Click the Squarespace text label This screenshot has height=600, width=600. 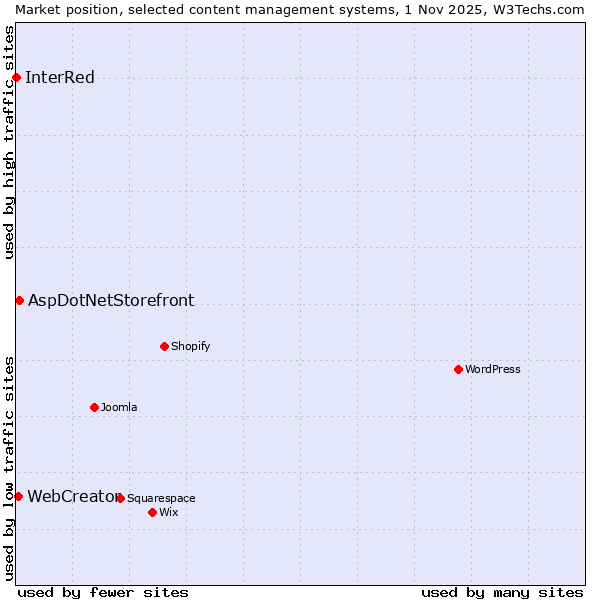coord(161,498)
